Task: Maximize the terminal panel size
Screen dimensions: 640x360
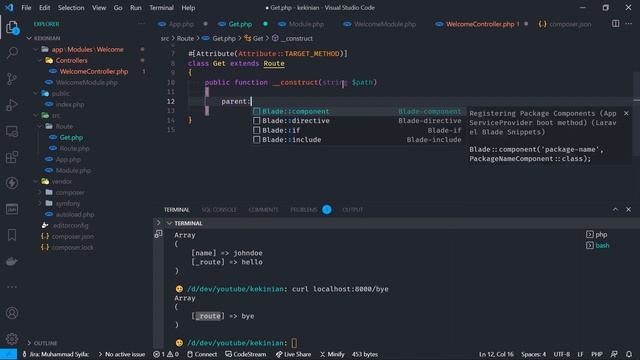Action: 615,209
